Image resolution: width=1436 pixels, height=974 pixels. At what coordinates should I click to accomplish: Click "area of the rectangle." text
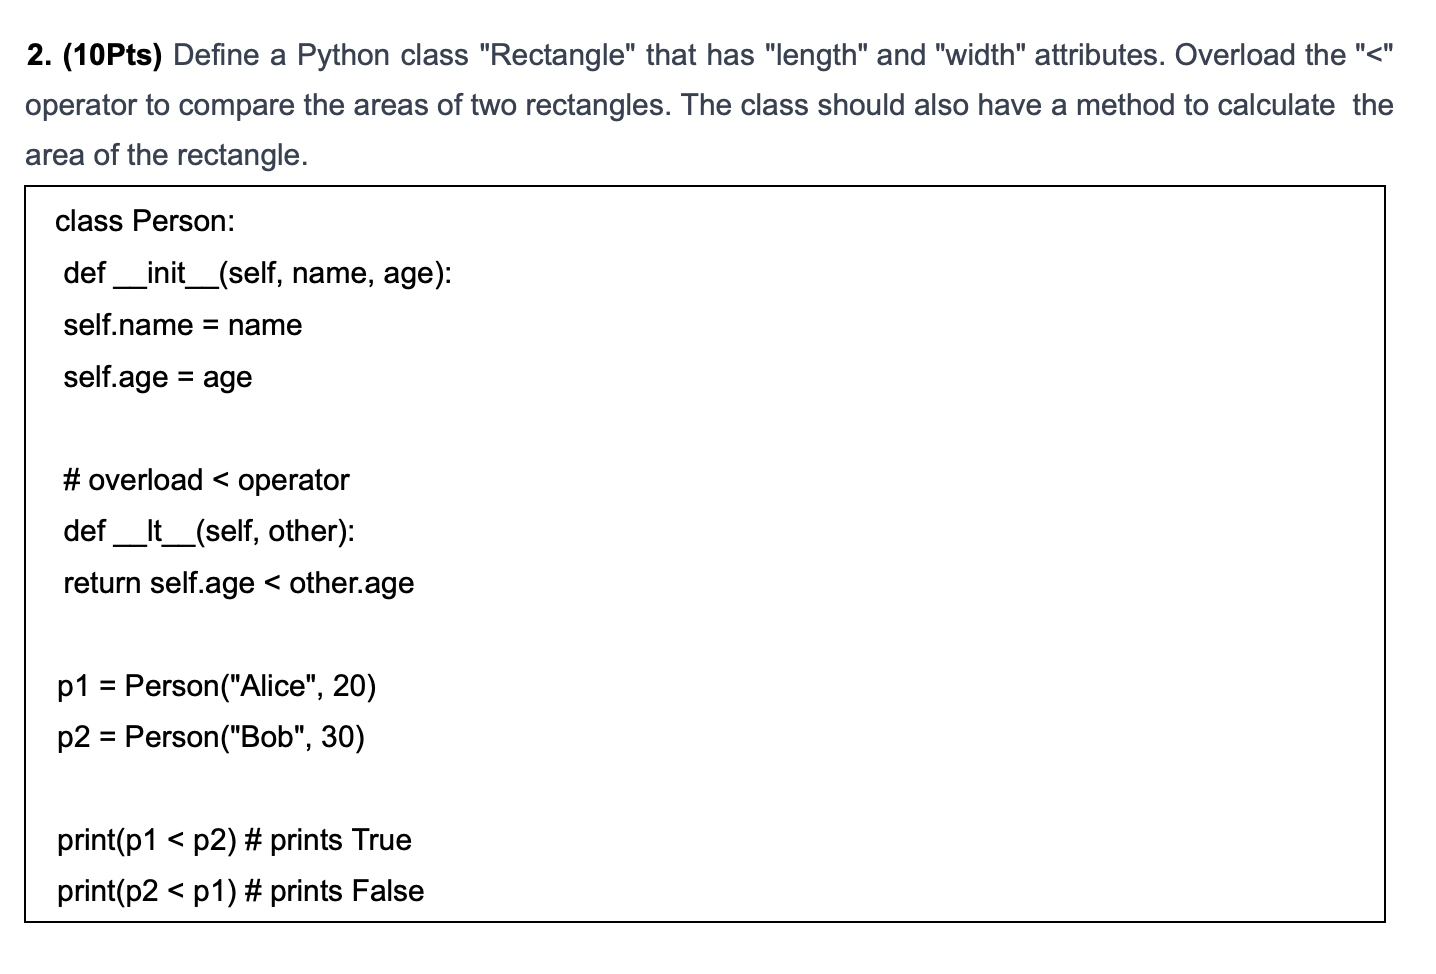(167, 155)
